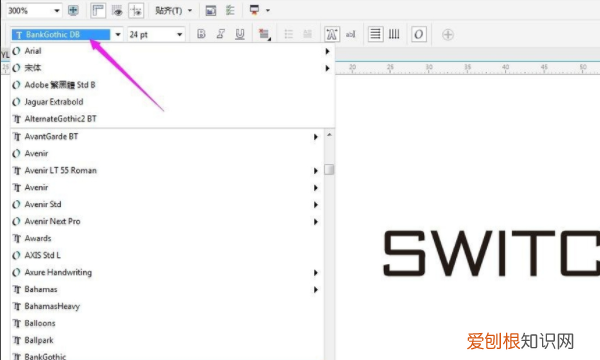Expand the application launcher arrow
This screenshot has height=360, width=600.
coord(268,10)
